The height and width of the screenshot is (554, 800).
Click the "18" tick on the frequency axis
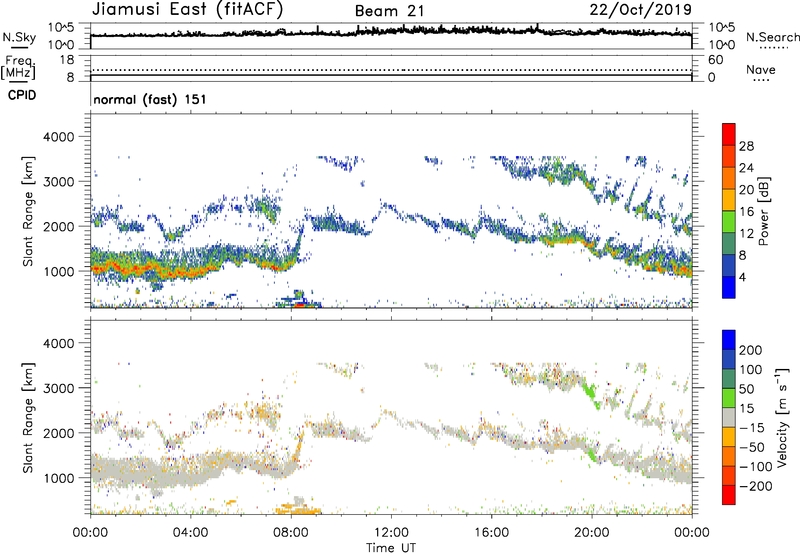point(67,60)
